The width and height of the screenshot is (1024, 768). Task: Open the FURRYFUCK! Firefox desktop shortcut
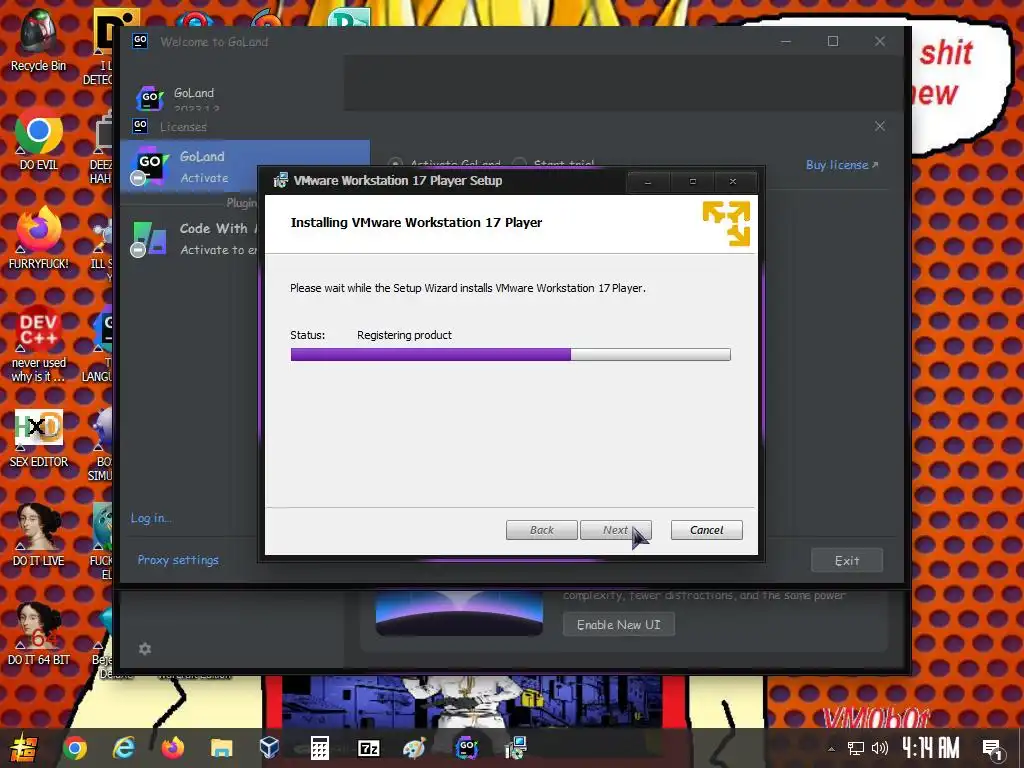(38, 238)
